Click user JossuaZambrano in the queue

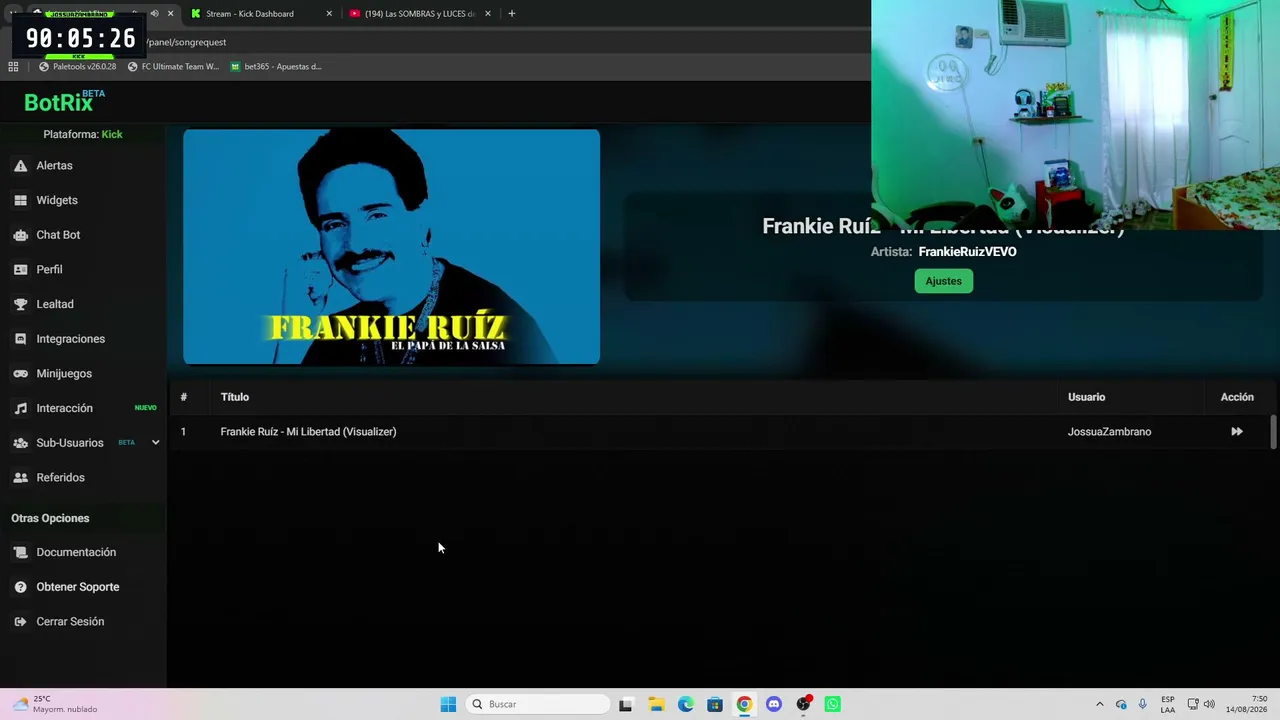point(1109,432)
